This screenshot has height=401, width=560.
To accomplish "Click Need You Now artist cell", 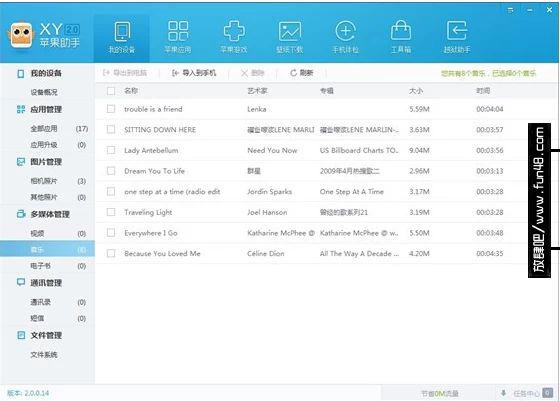I will (x=272, y=150).
